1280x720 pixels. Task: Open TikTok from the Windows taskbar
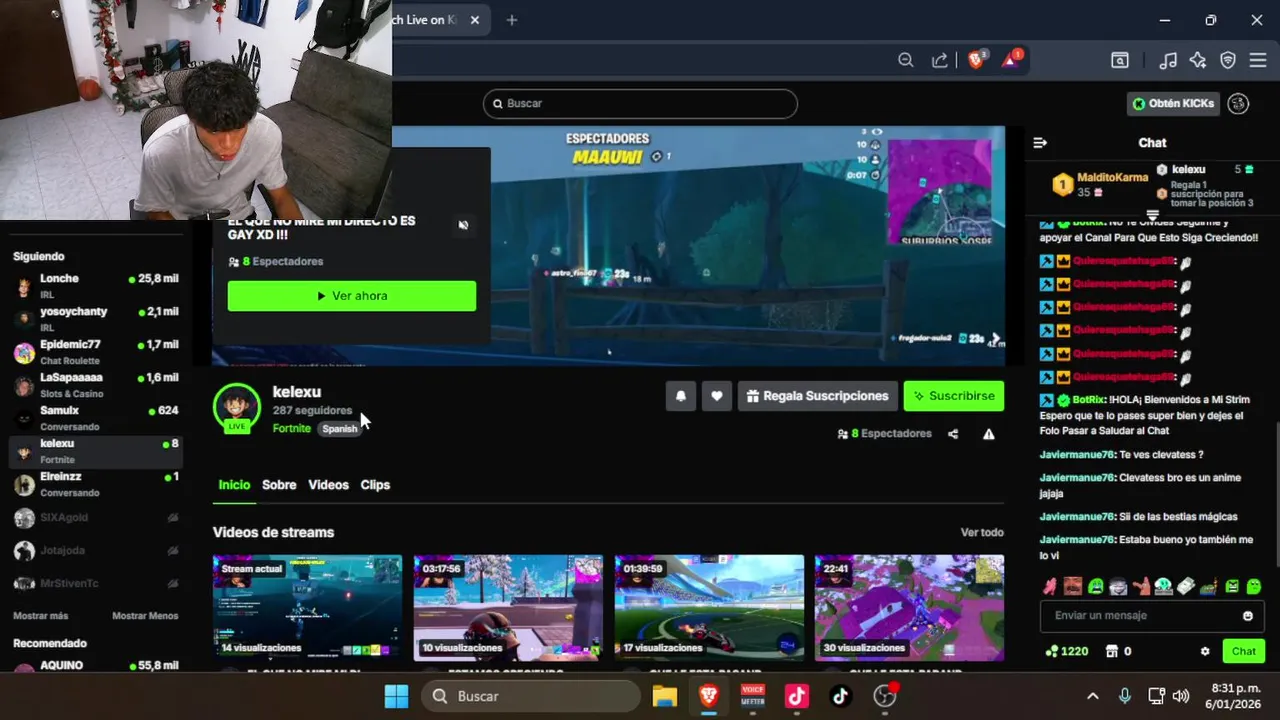coord(840,696)
